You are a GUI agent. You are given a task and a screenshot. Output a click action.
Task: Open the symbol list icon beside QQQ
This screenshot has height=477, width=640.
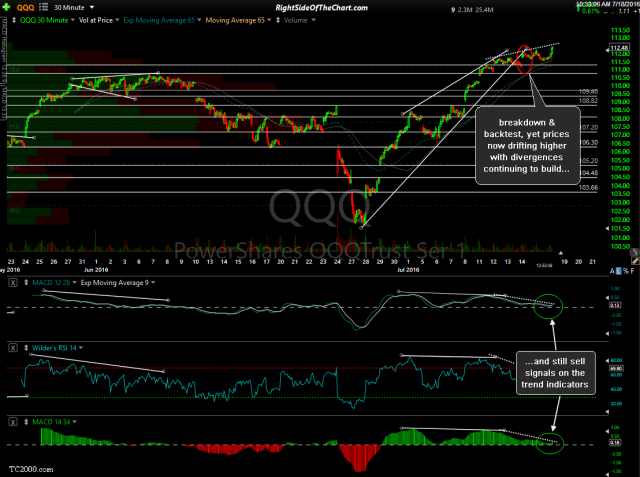point(44,7)
